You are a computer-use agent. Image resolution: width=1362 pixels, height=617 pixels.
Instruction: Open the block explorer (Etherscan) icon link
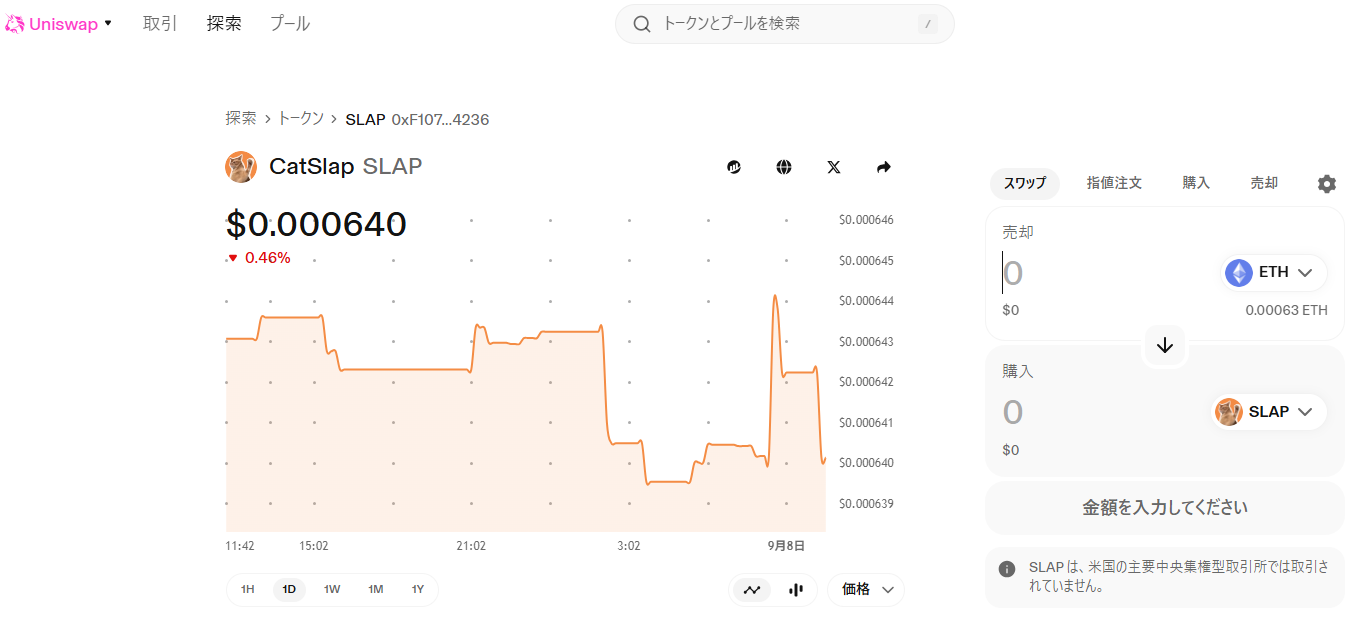point(734,167)
